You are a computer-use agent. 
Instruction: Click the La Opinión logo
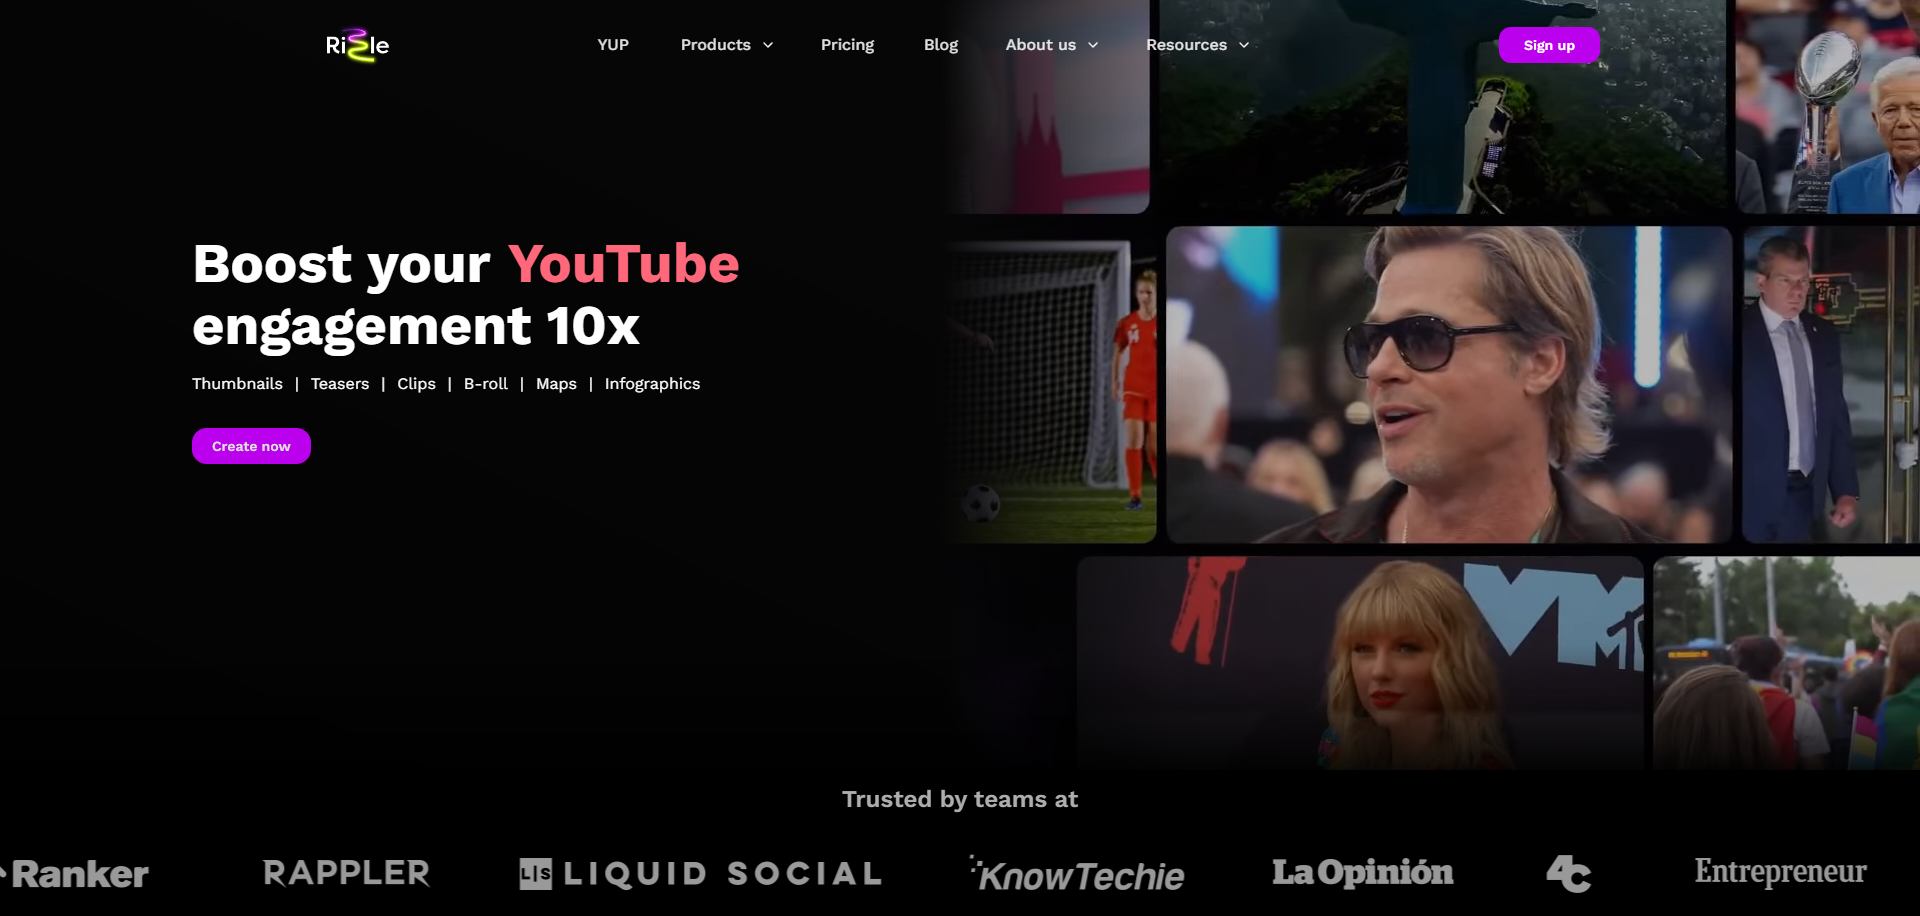click(1362, 872)
